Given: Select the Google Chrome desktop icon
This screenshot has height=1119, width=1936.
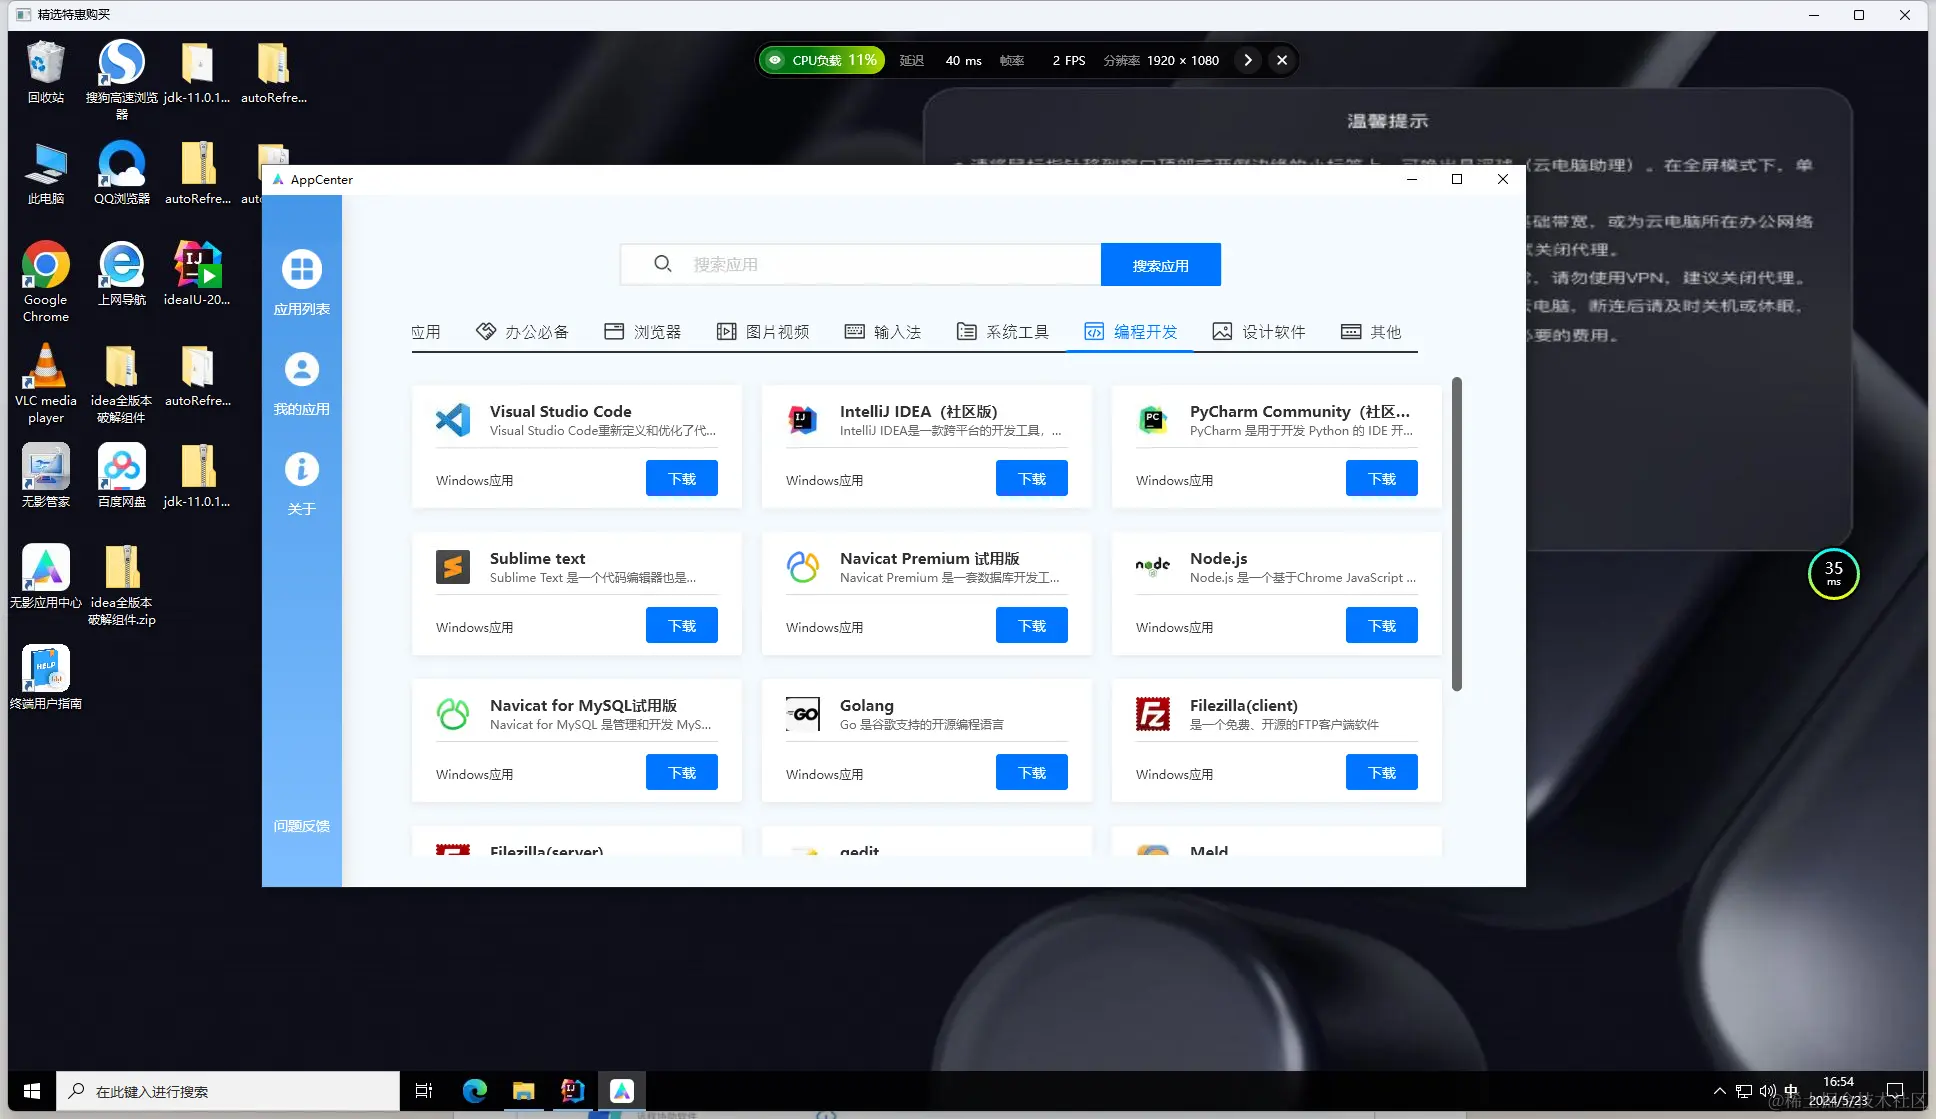Looking at the screenshot, I should pos(46,282).
